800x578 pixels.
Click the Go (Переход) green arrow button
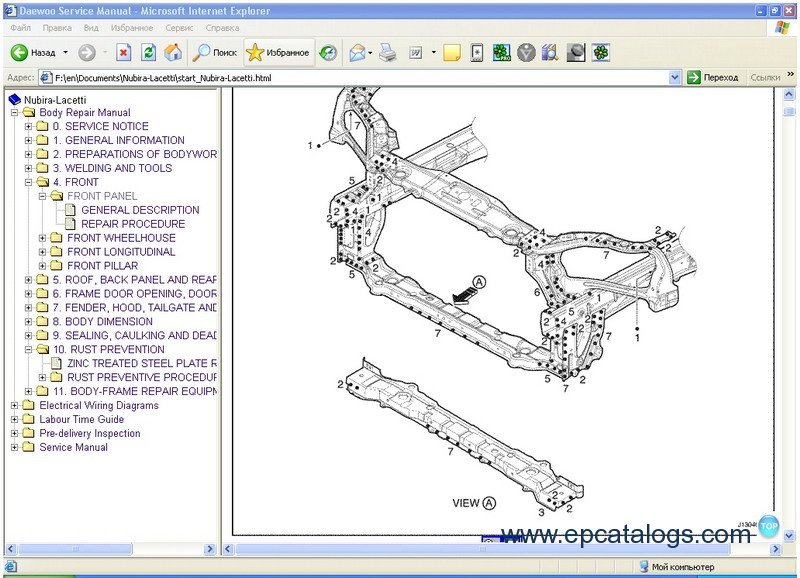[713, 78]
